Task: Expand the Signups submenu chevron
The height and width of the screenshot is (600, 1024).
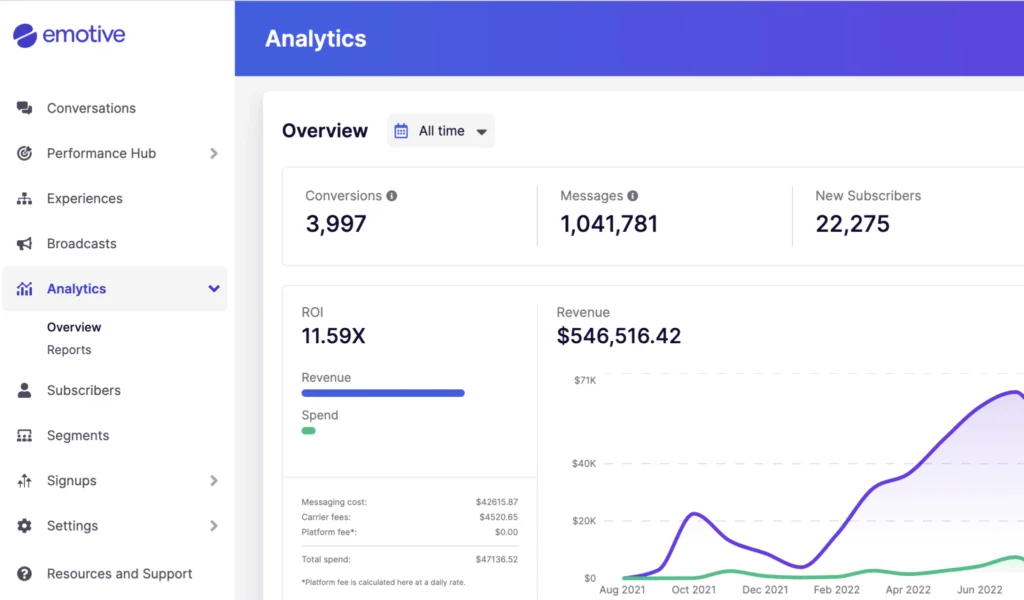Action: tap(214, 481)
